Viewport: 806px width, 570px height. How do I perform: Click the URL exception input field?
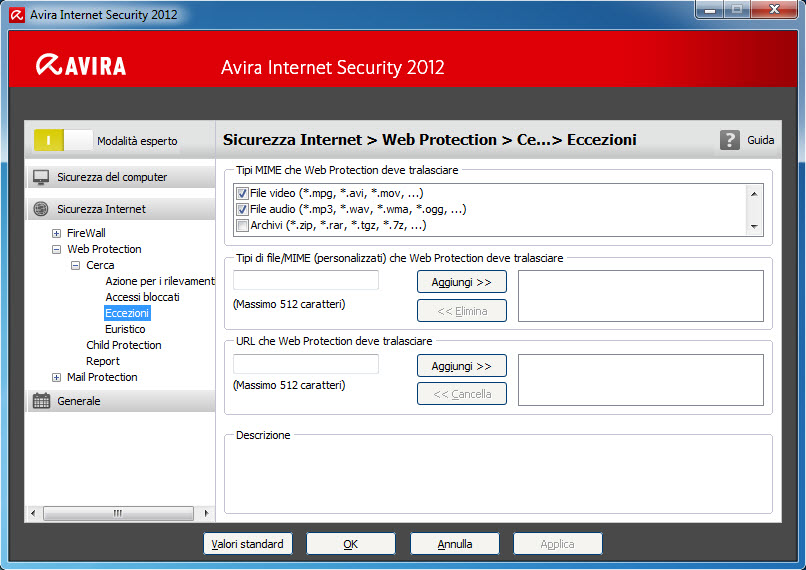(306, 364)
